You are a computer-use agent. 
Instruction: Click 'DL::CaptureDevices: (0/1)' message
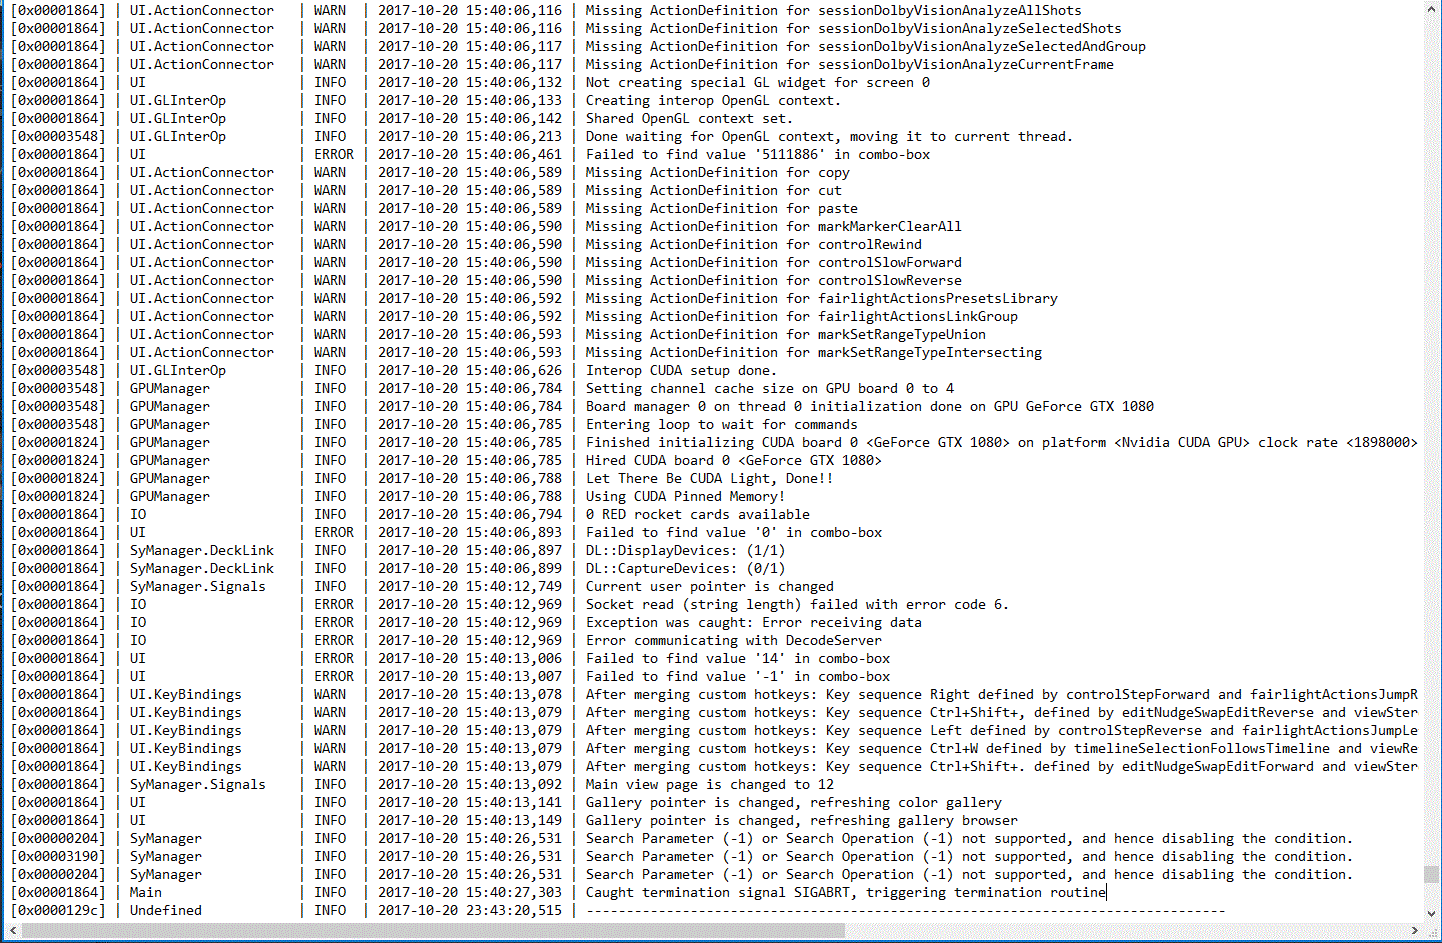pos(685,568)
